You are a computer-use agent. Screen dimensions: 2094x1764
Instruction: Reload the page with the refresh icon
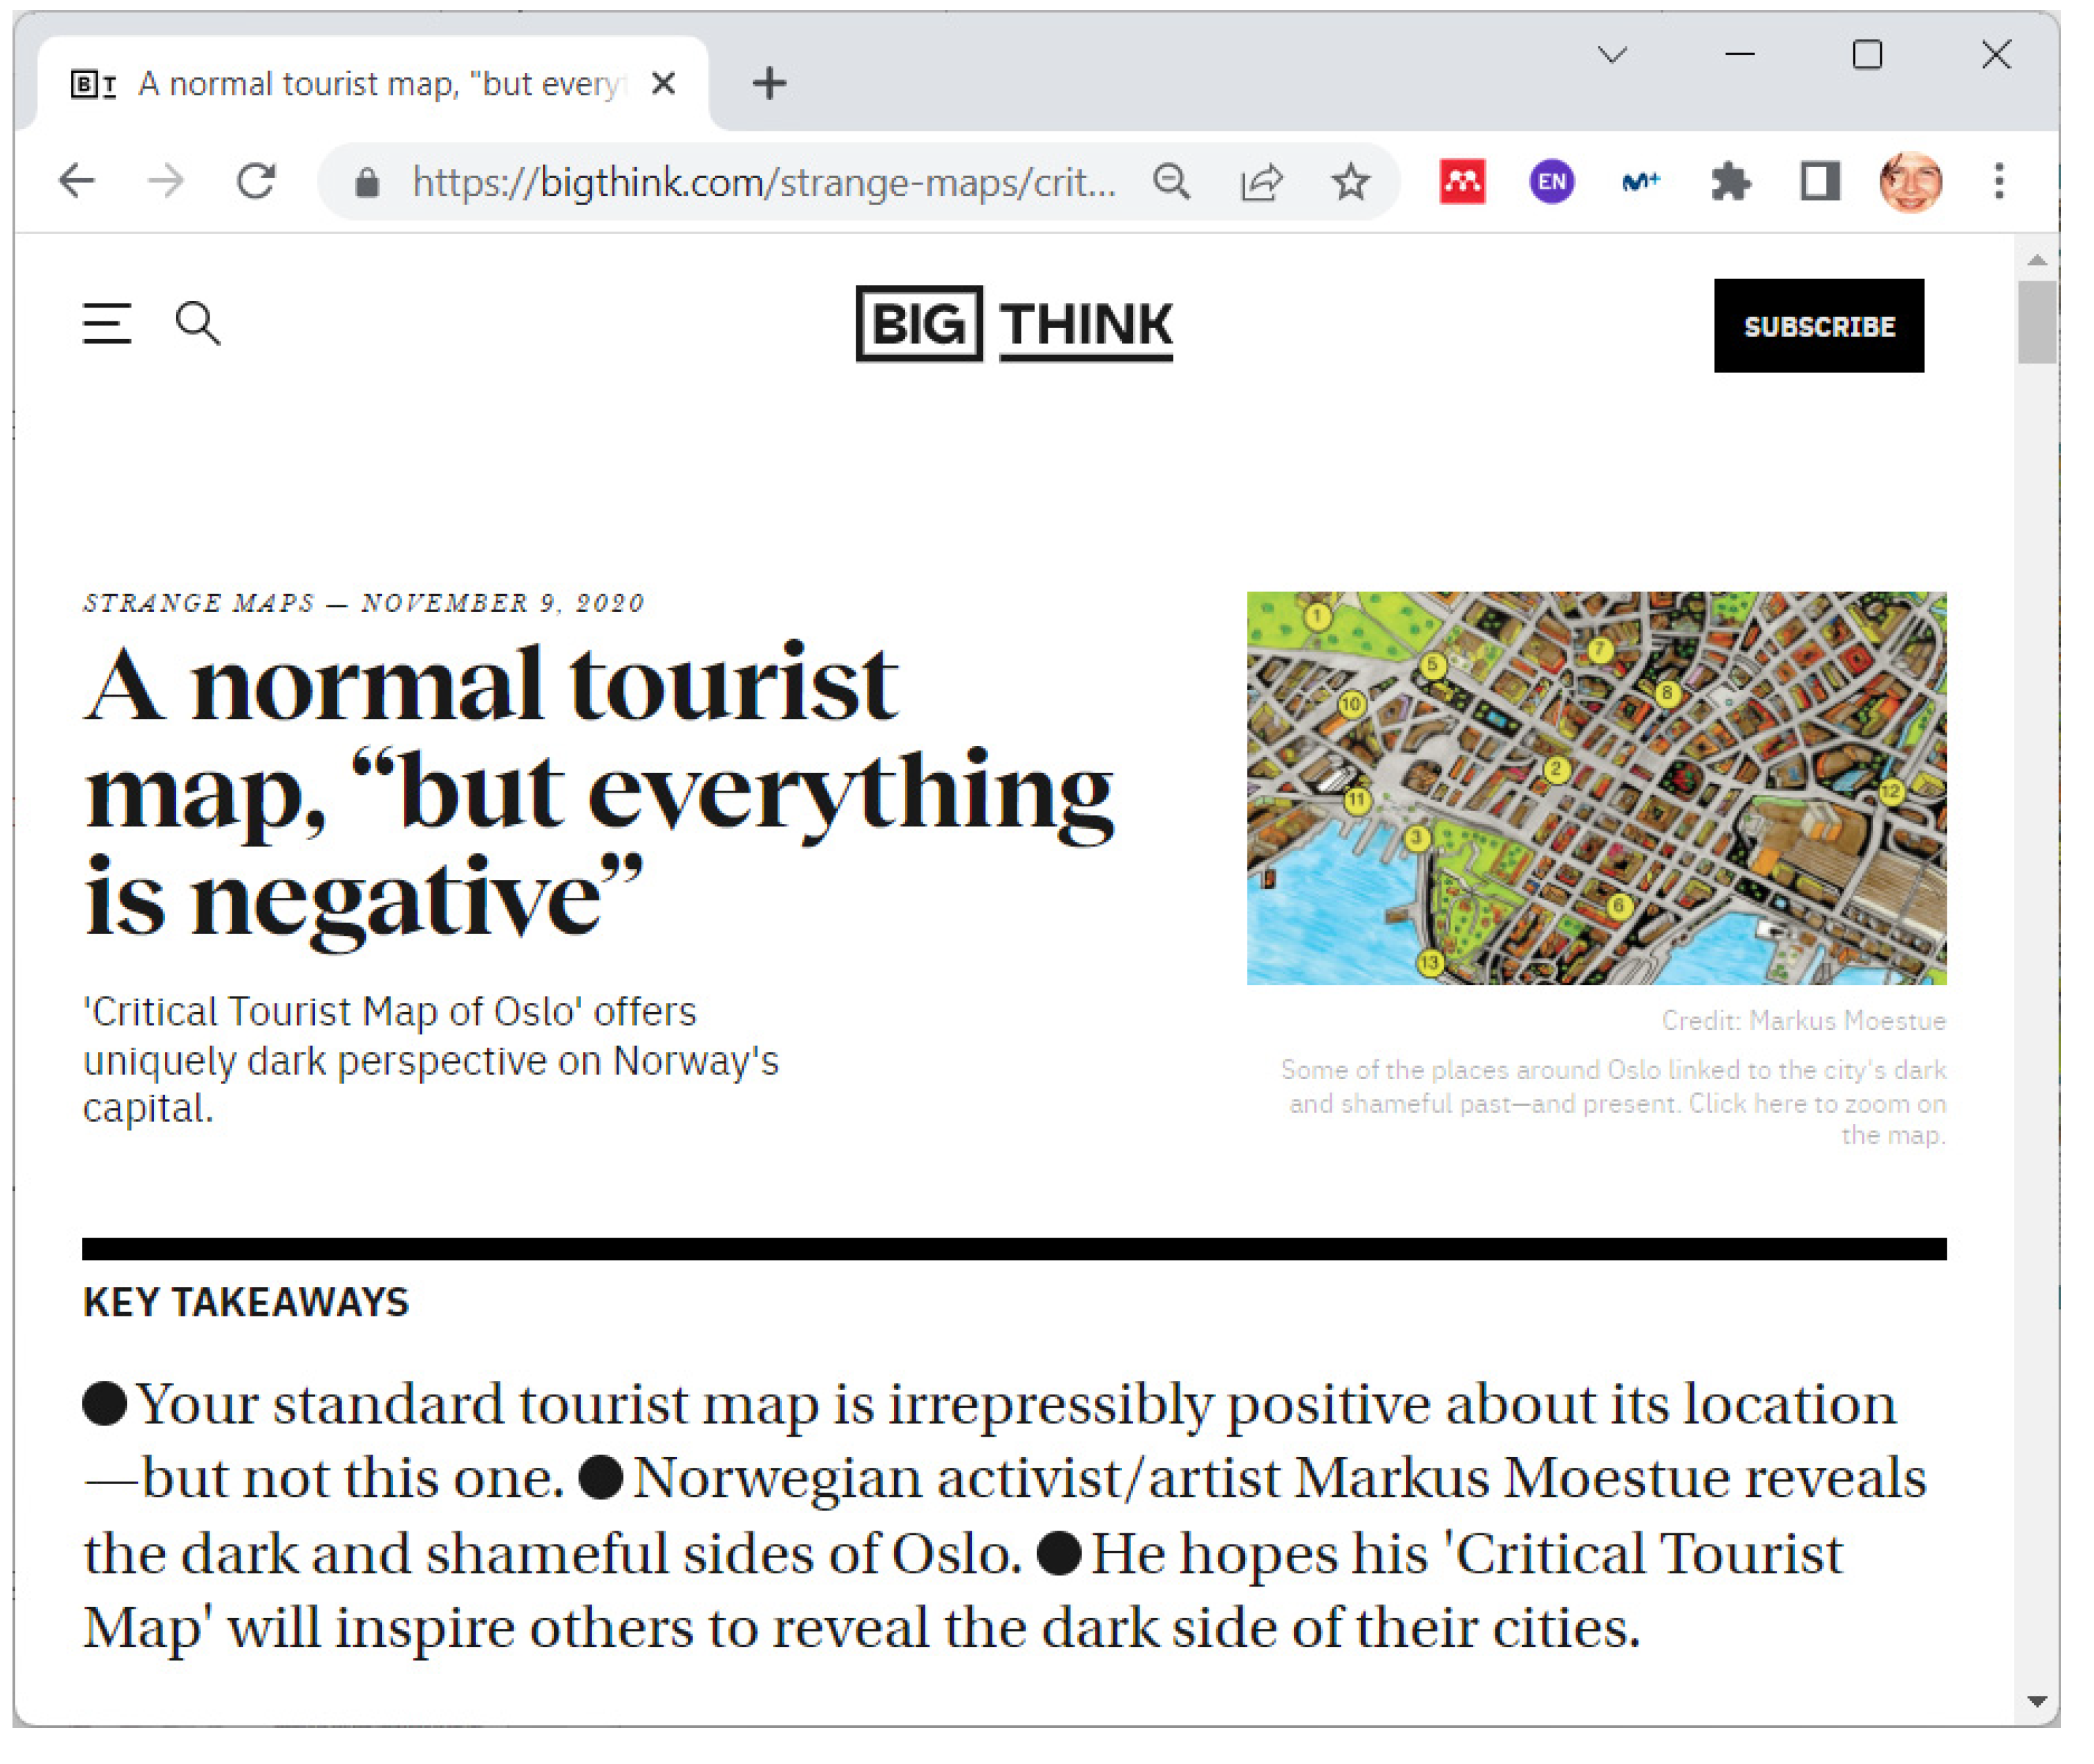click(256, 182)
